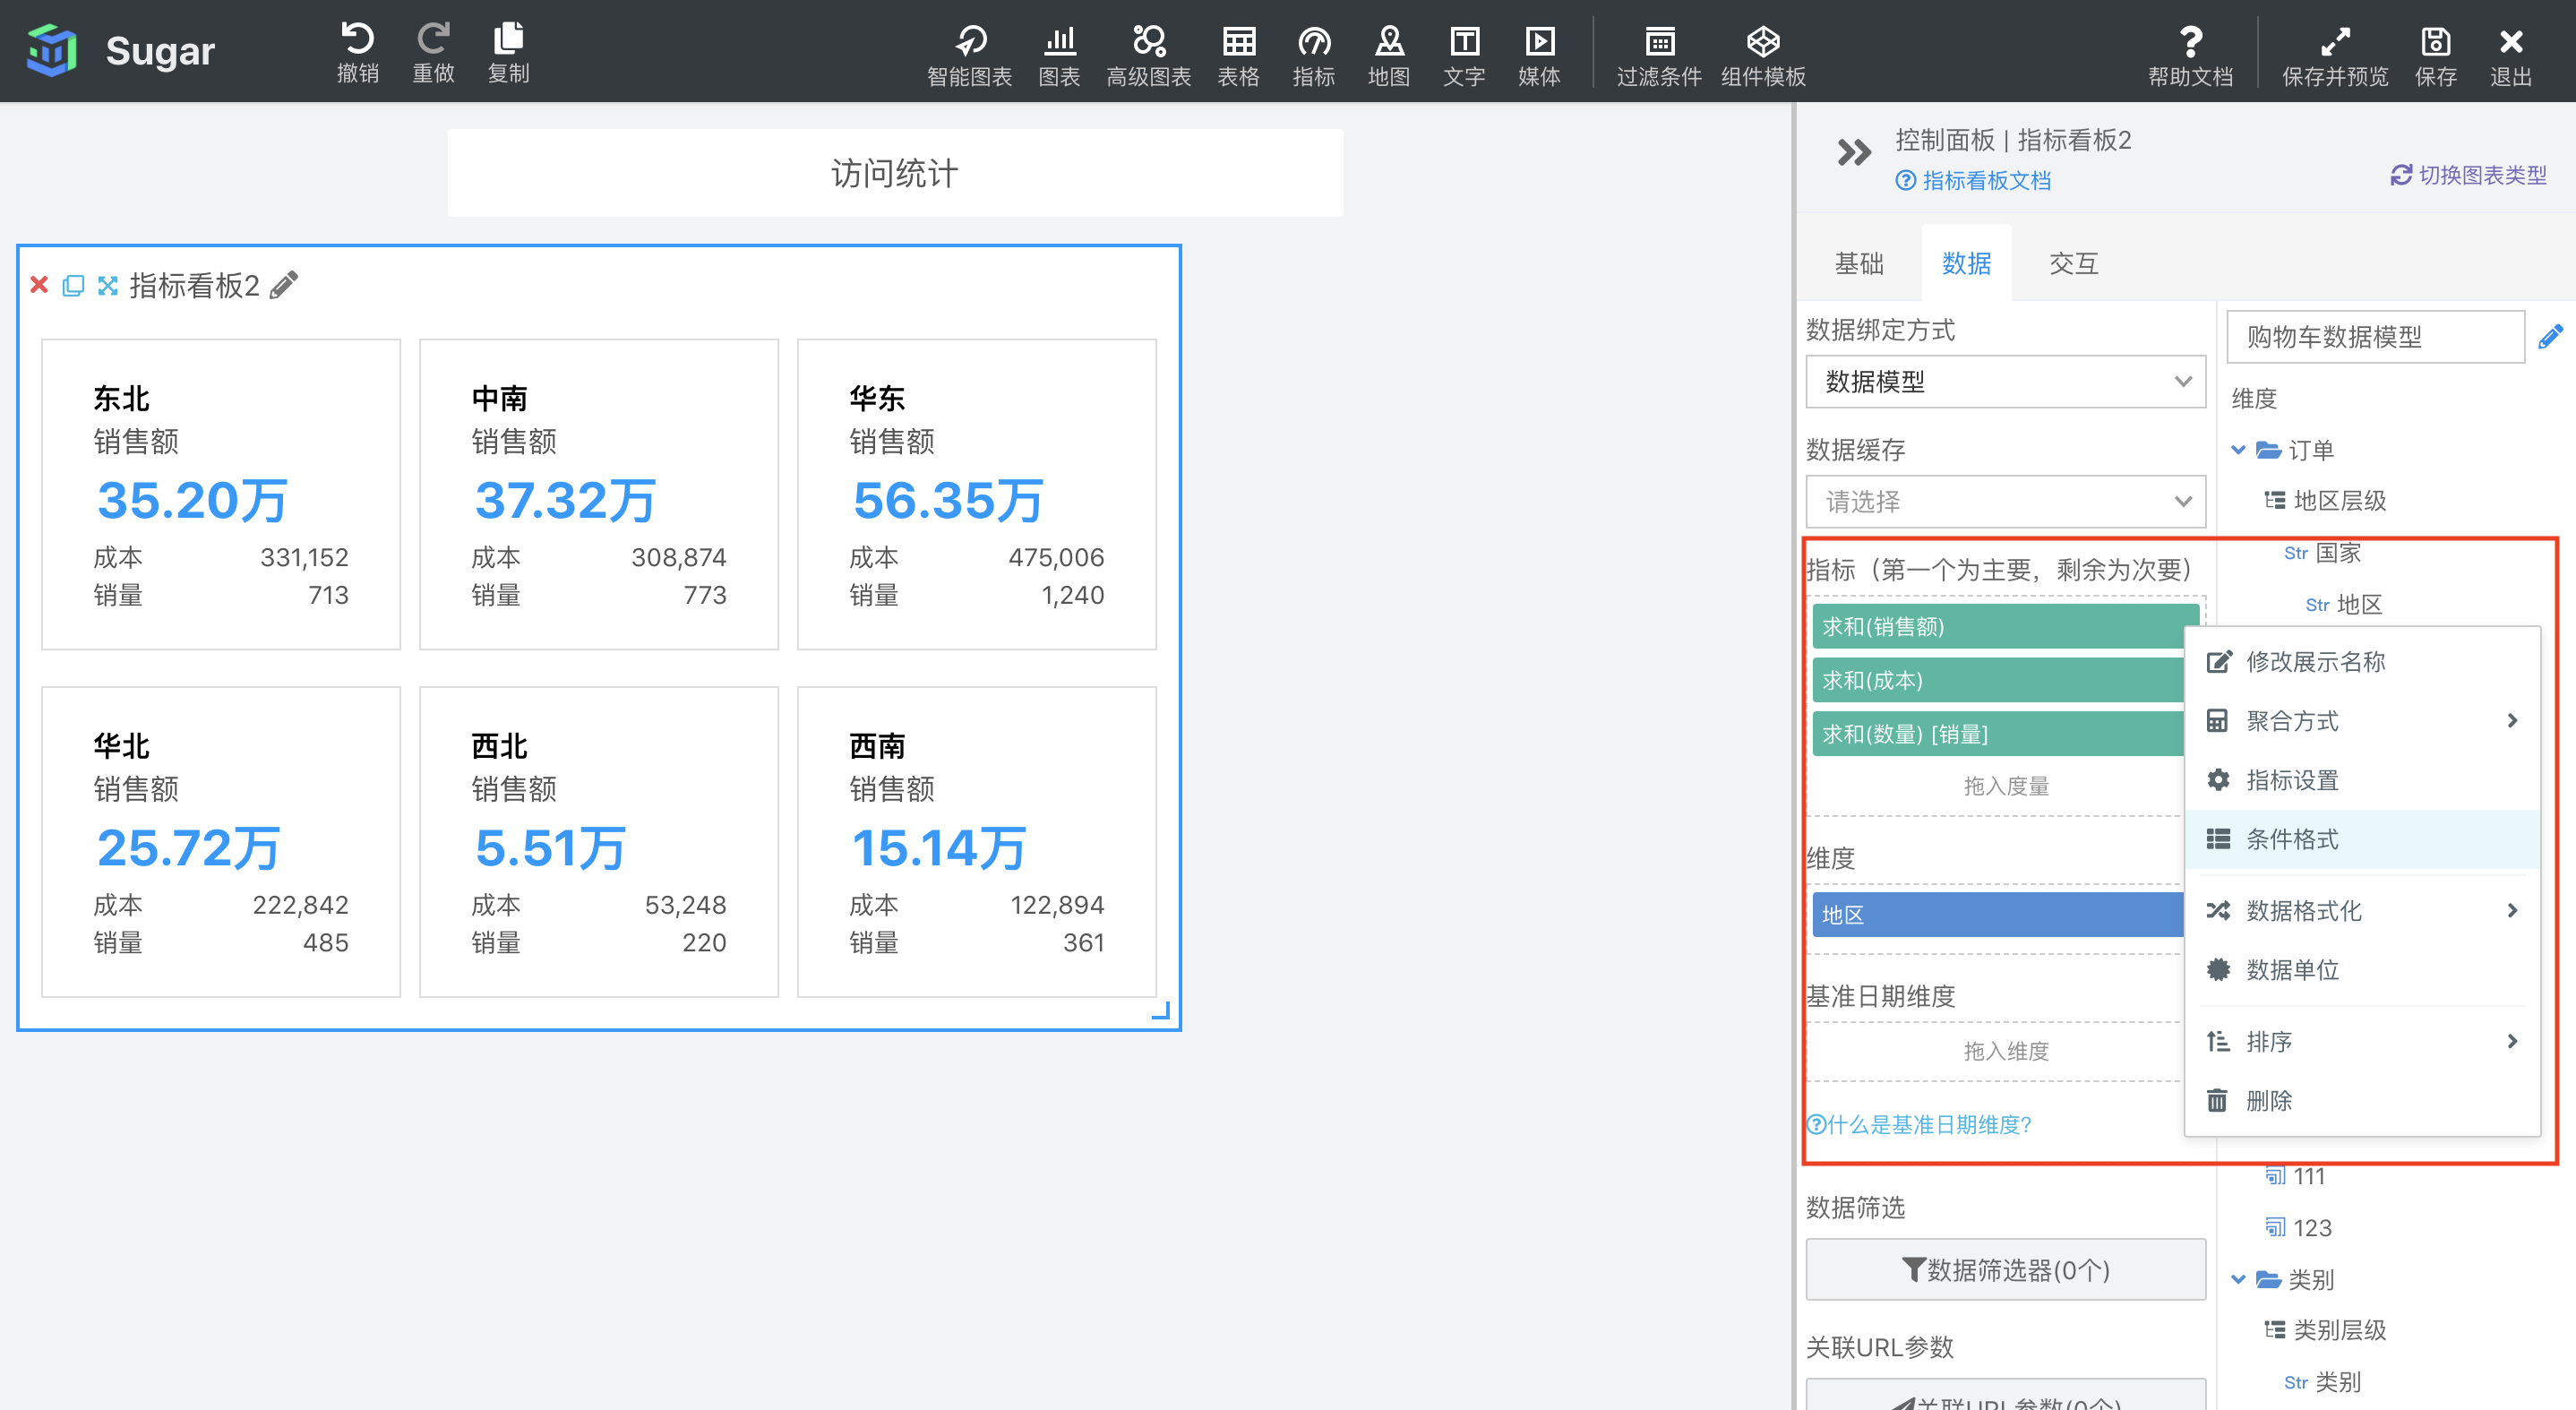Choose 修改展示名称 from the context menu
Screen dimensions: 2576x1410
2362,661
